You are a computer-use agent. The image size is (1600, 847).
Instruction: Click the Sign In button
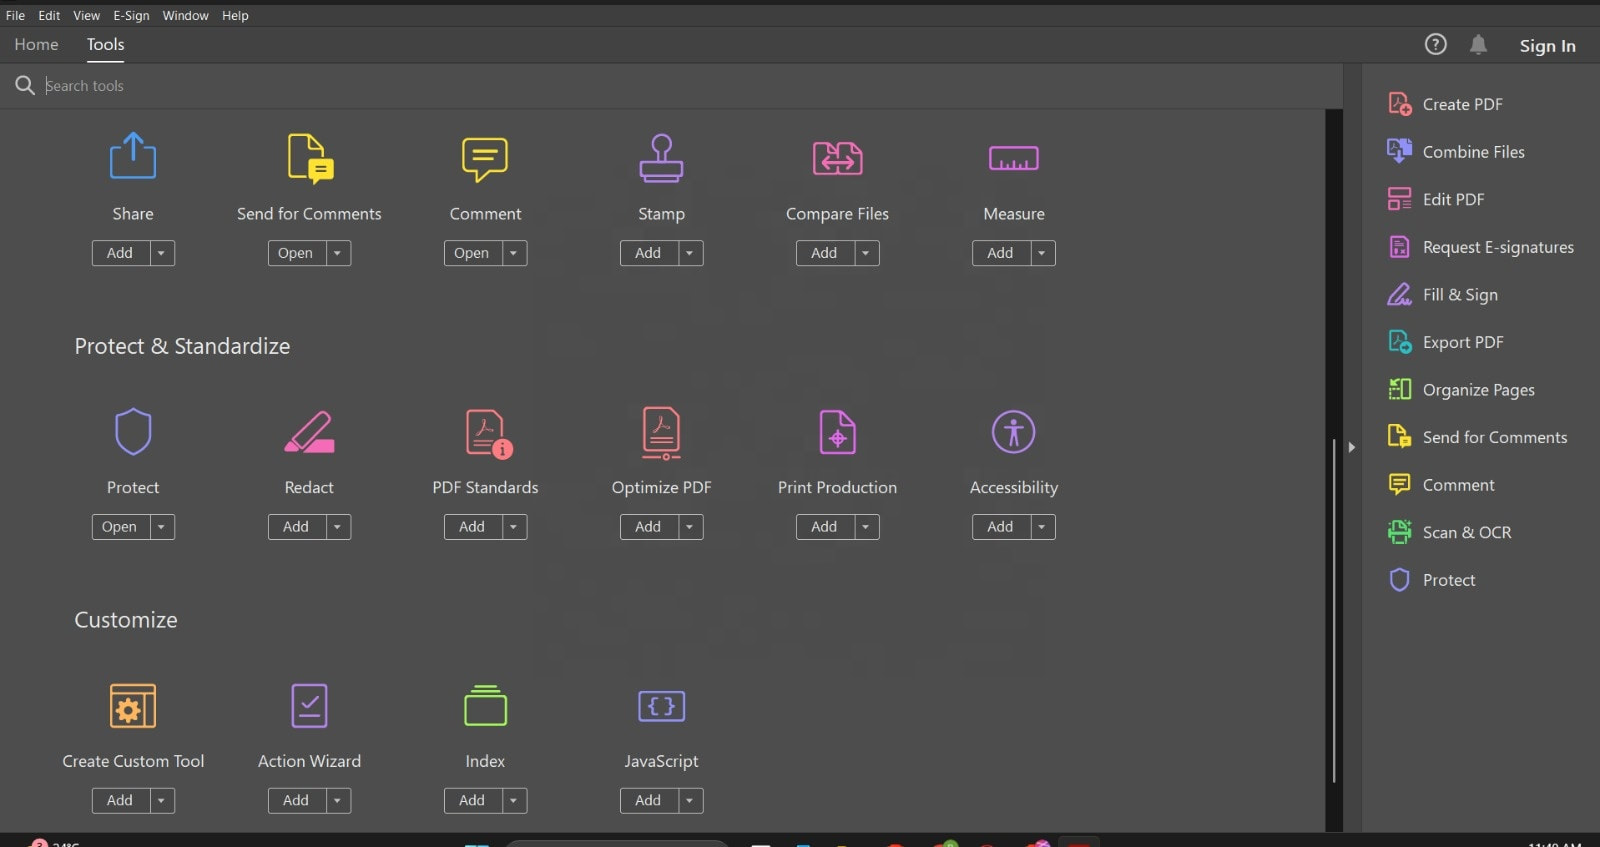tap(1547, 46)
